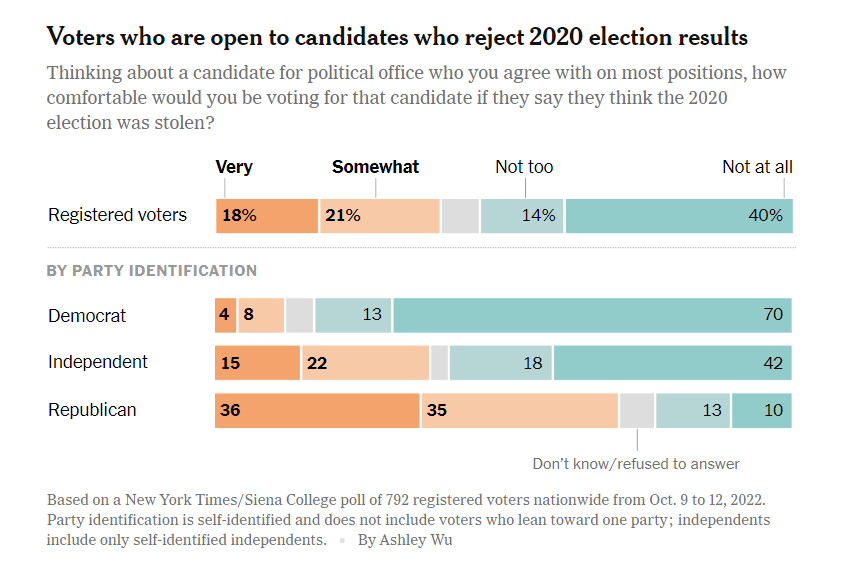Click the Republican 10 Not at all segment
Image resolution: width=845 pixels, height=562 pixels.
click(x=762, y=411)
